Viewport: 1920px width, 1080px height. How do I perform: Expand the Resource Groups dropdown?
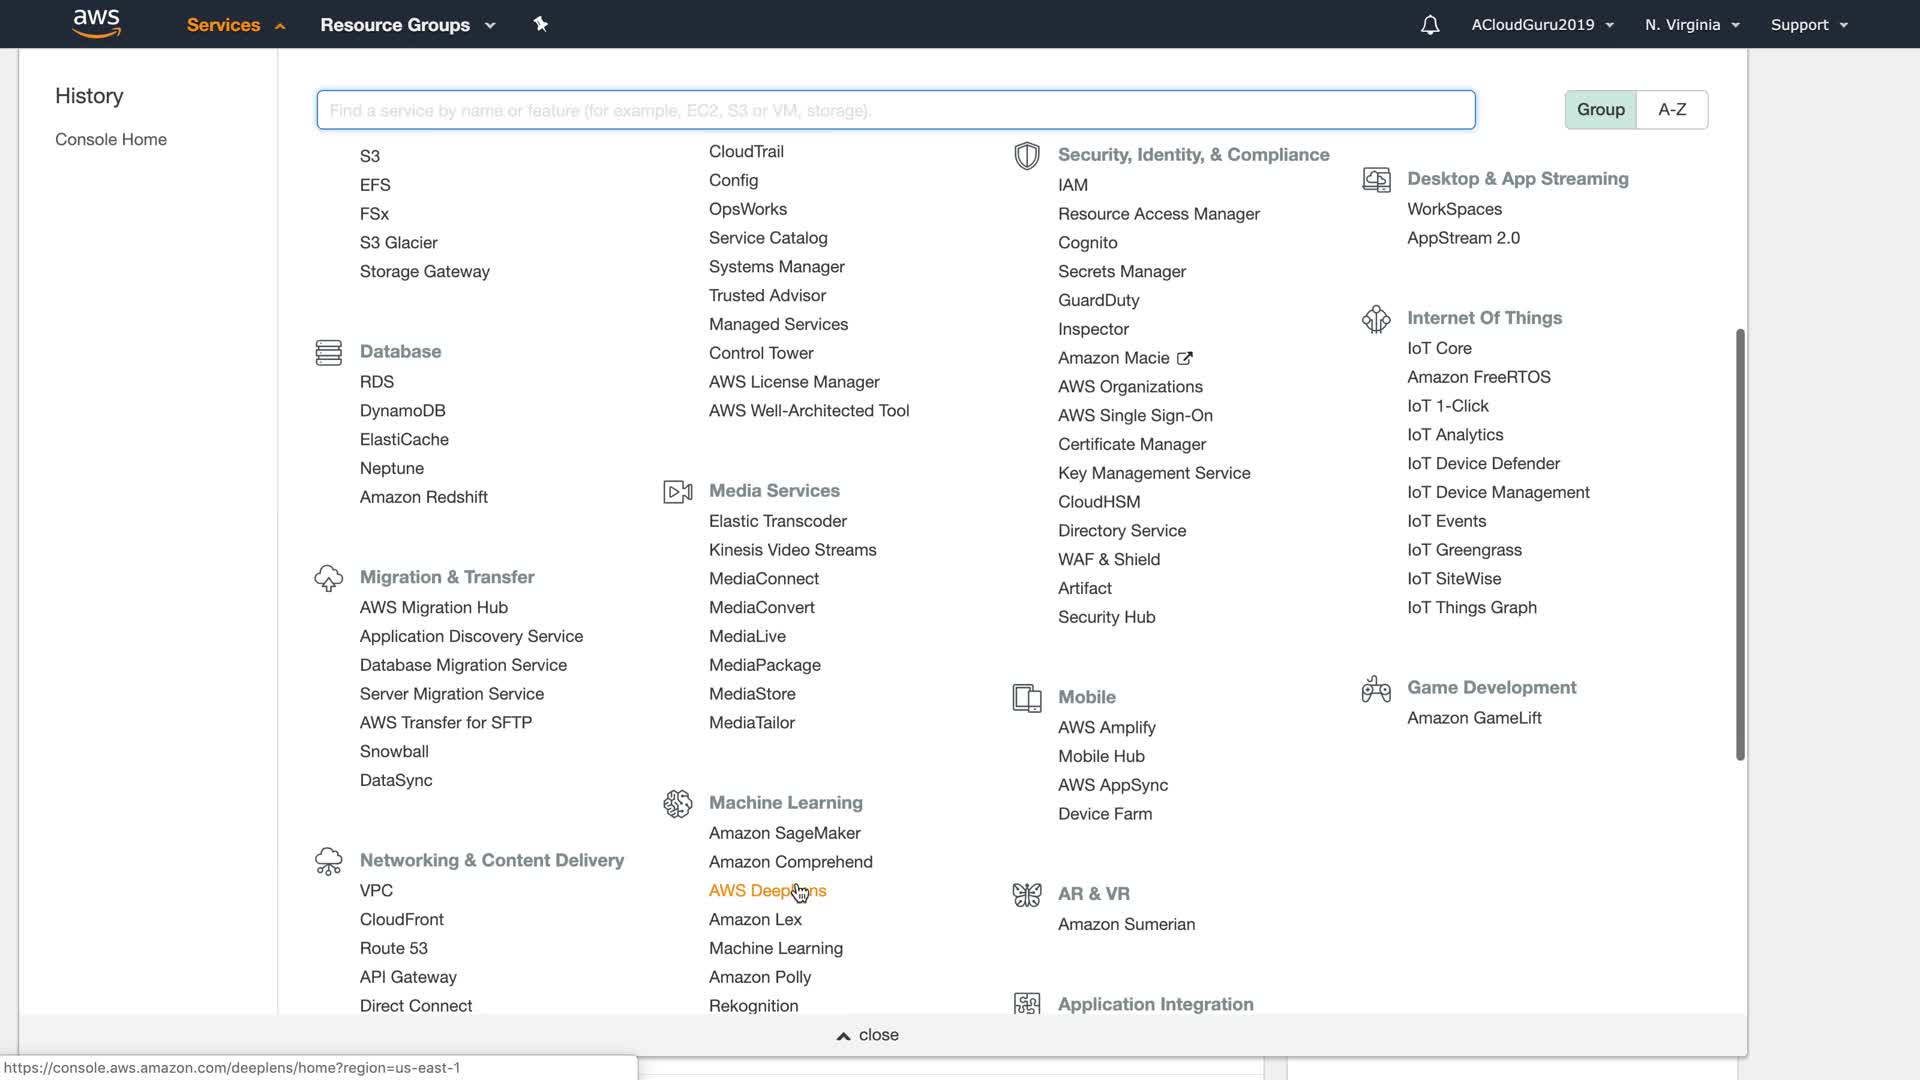(407, 25)
